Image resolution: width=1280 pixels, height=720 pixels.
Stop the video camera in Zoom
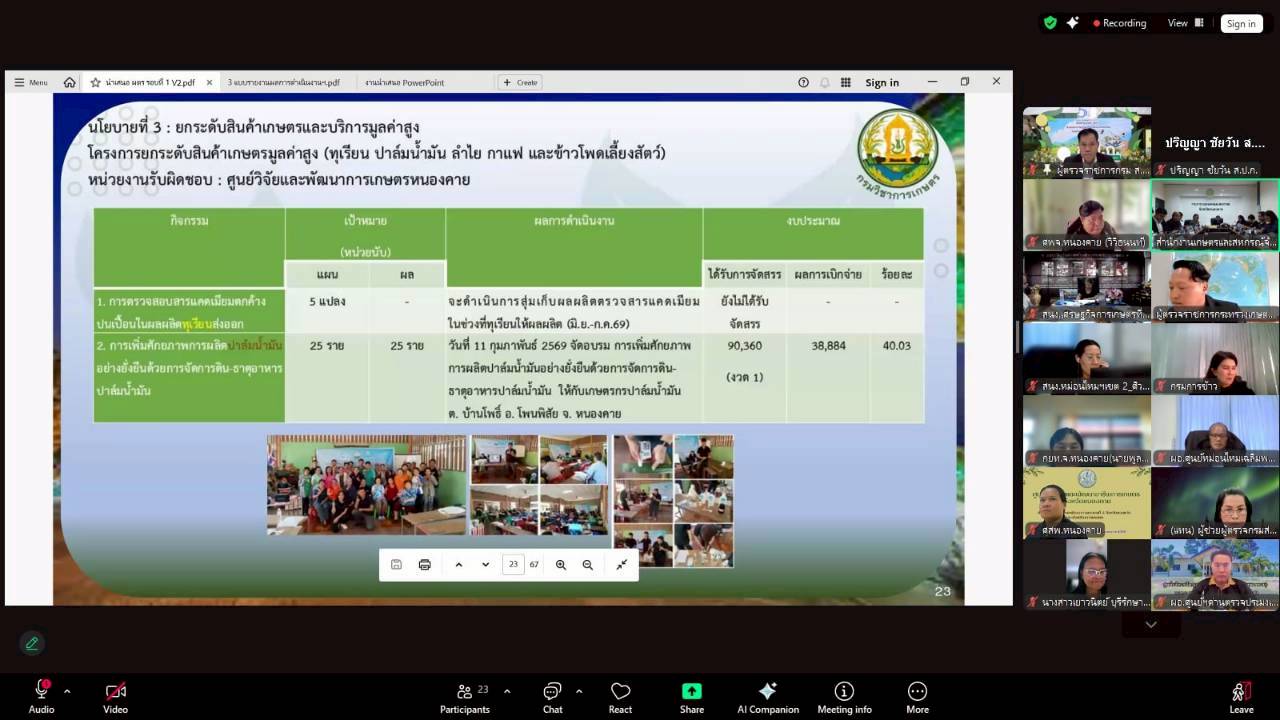pos(115,693)
